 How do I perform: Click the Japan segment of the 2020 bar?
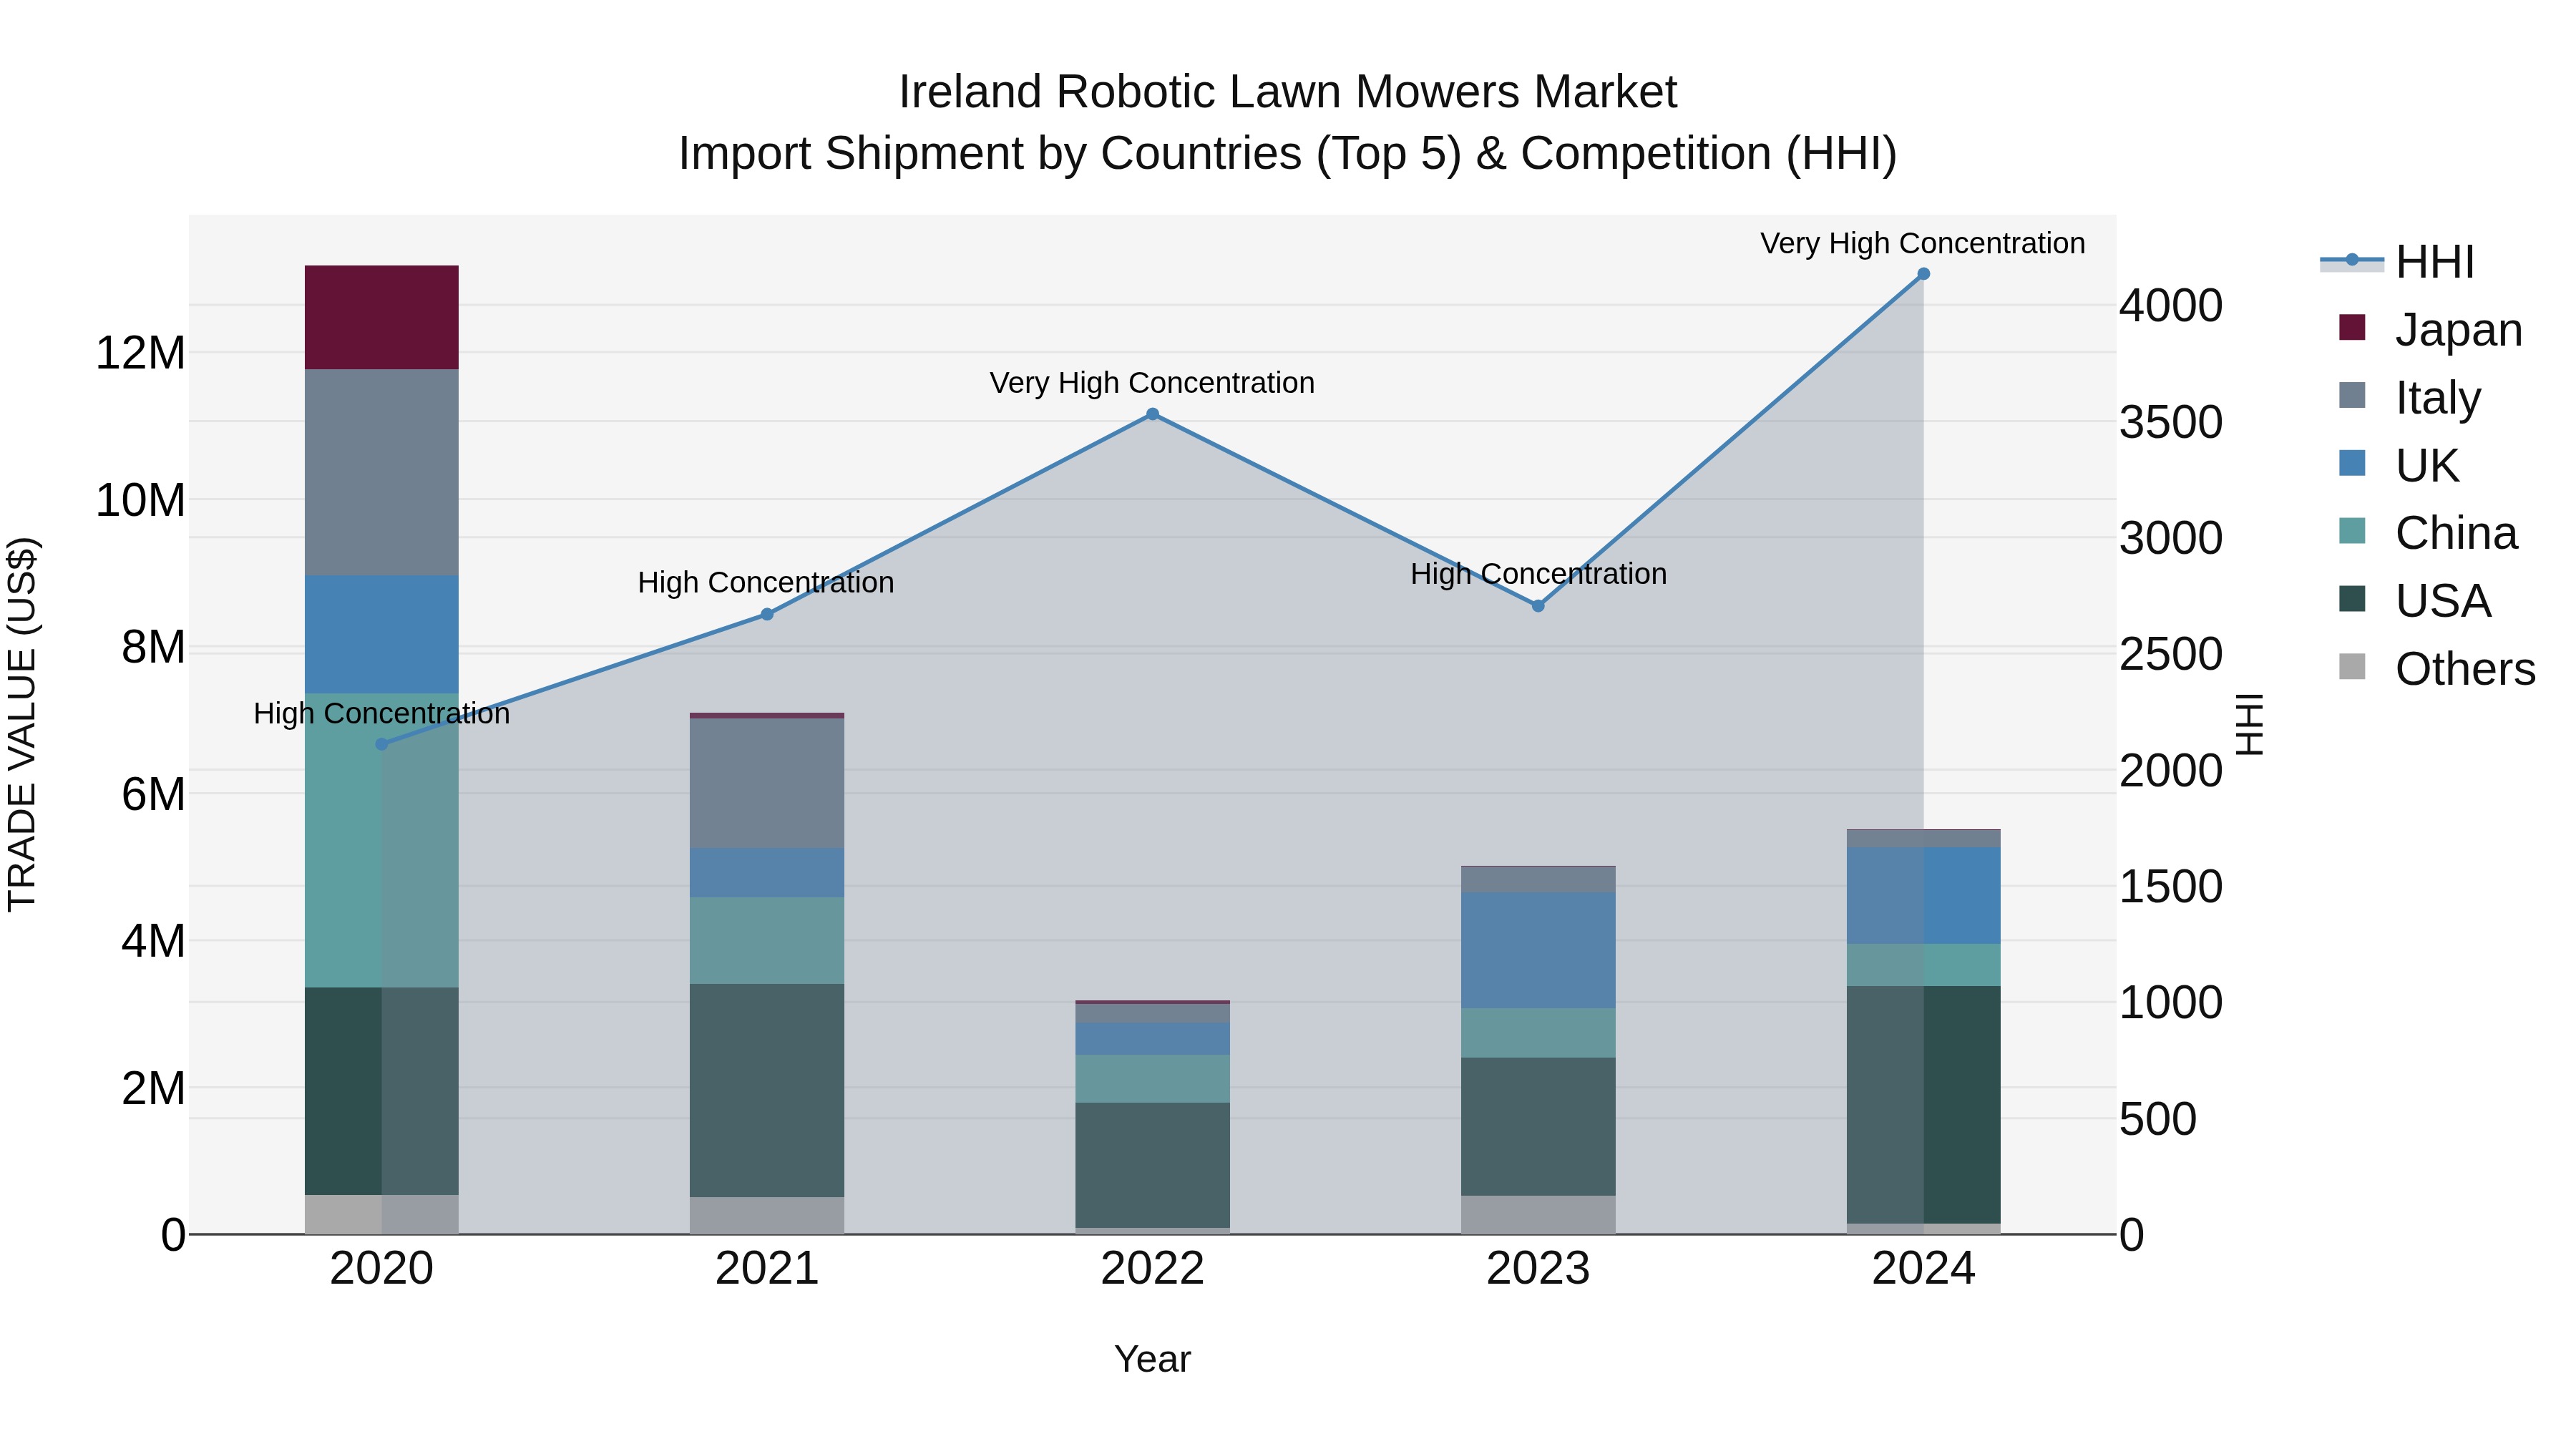click(381, 318)
